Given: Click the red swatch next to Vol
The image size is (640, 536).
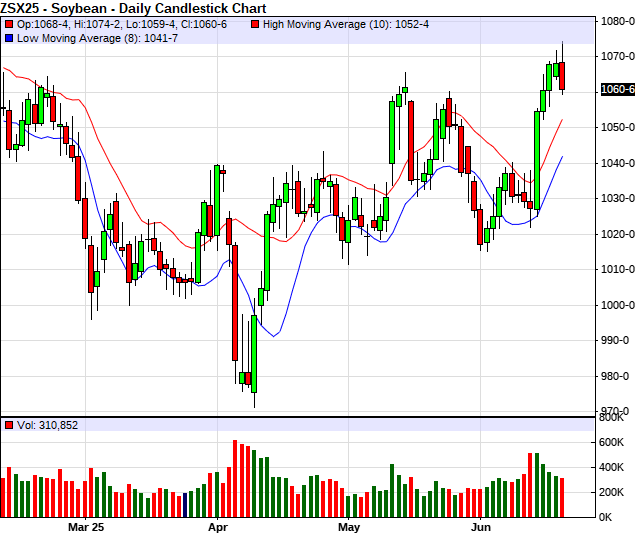Looking at the screenshot, I should [10, 425].
